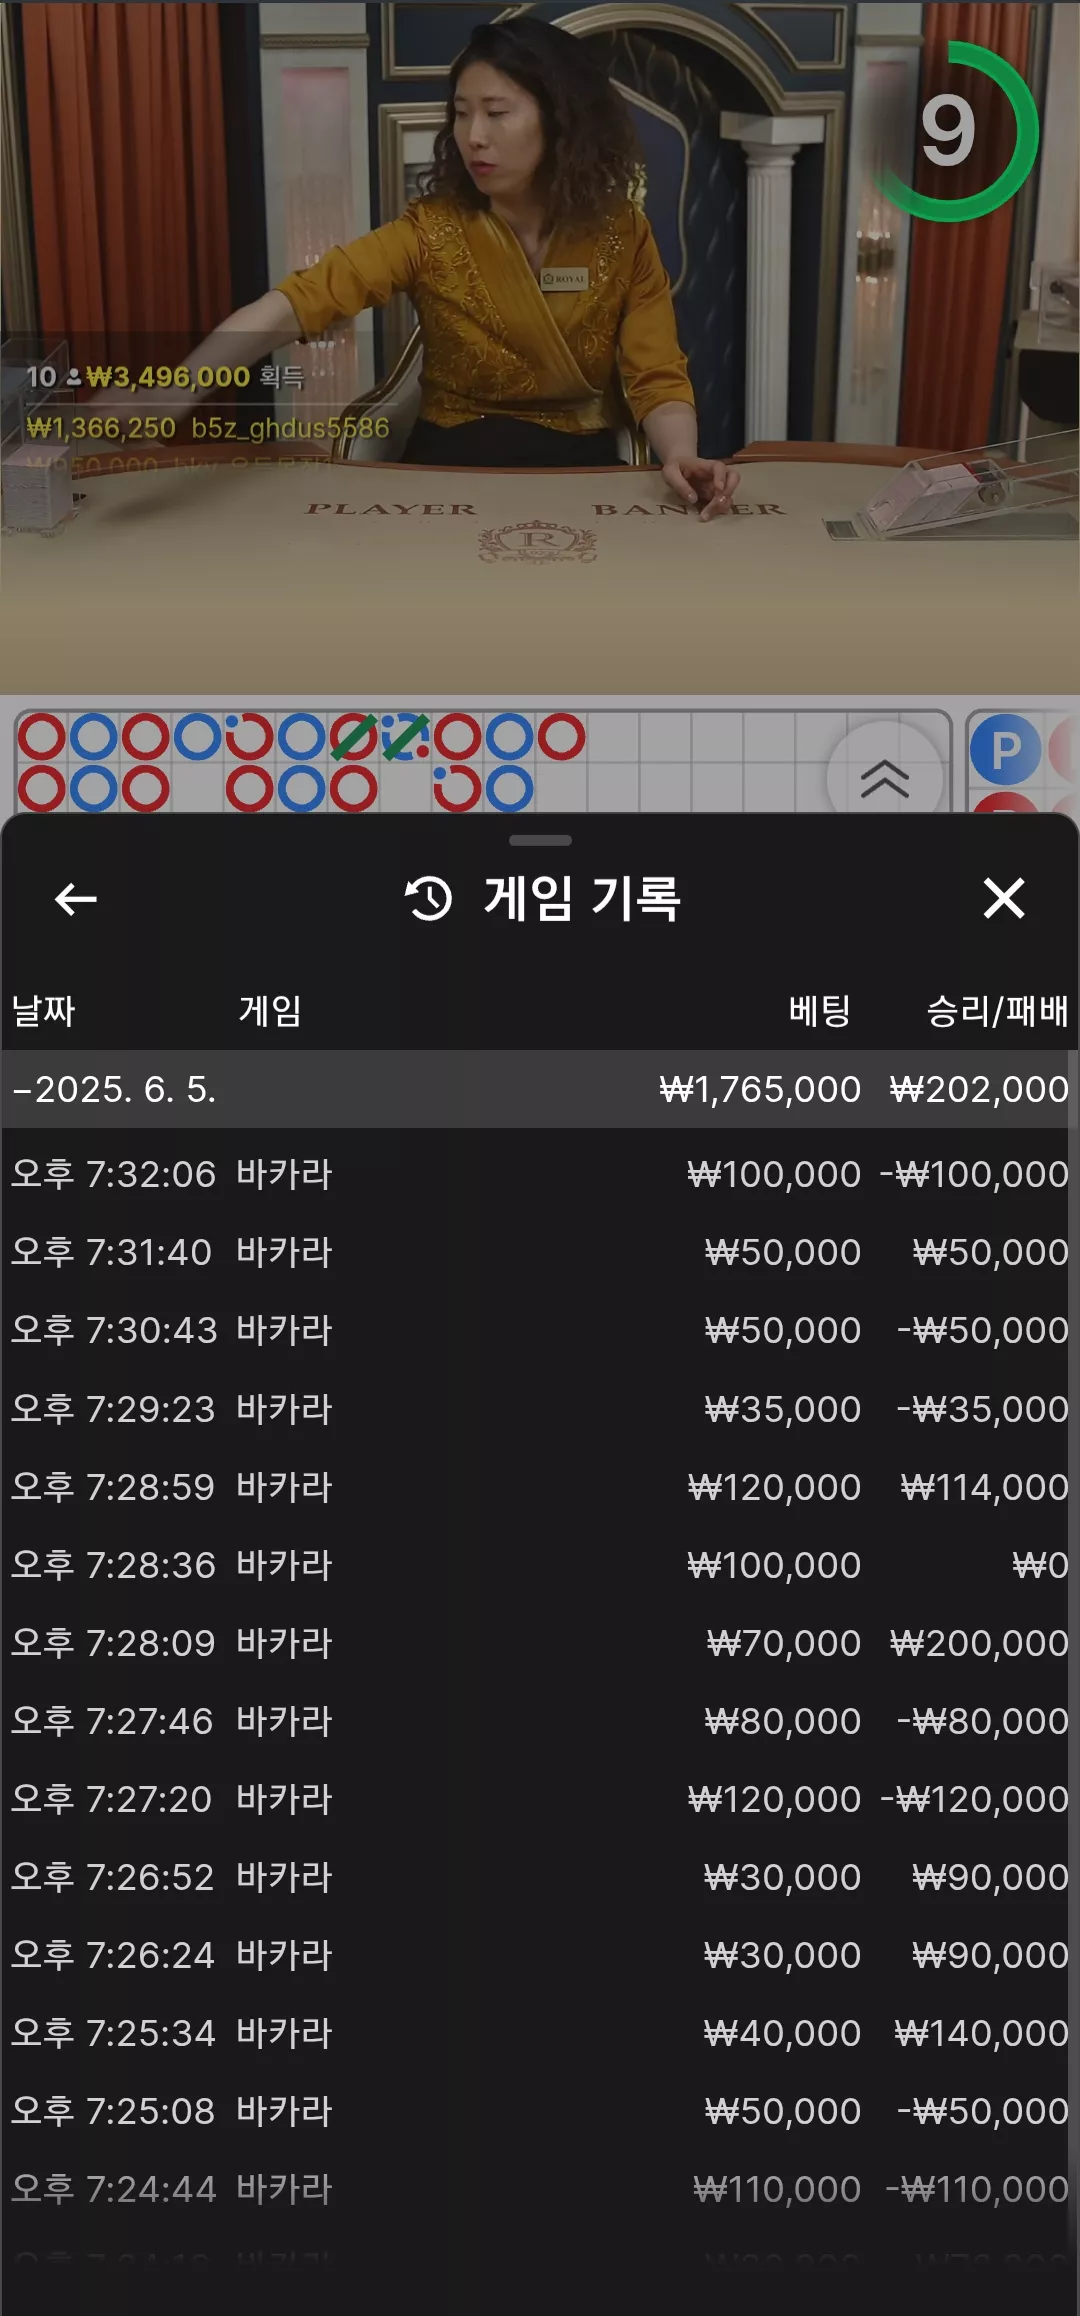This screenshot has width=1080, height=2316.
Task: Collapse the 2025. 6. 5. date group row
Action: click(x=540, y=1089)
